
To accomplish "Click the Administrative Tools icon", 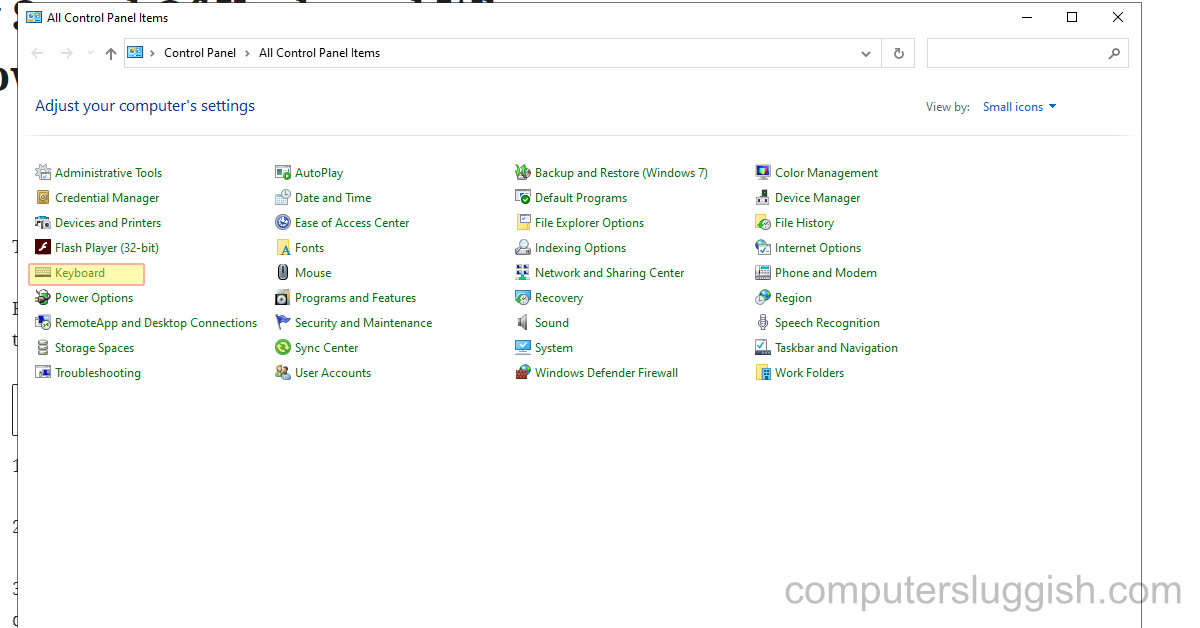I will [x=43, y=173].
